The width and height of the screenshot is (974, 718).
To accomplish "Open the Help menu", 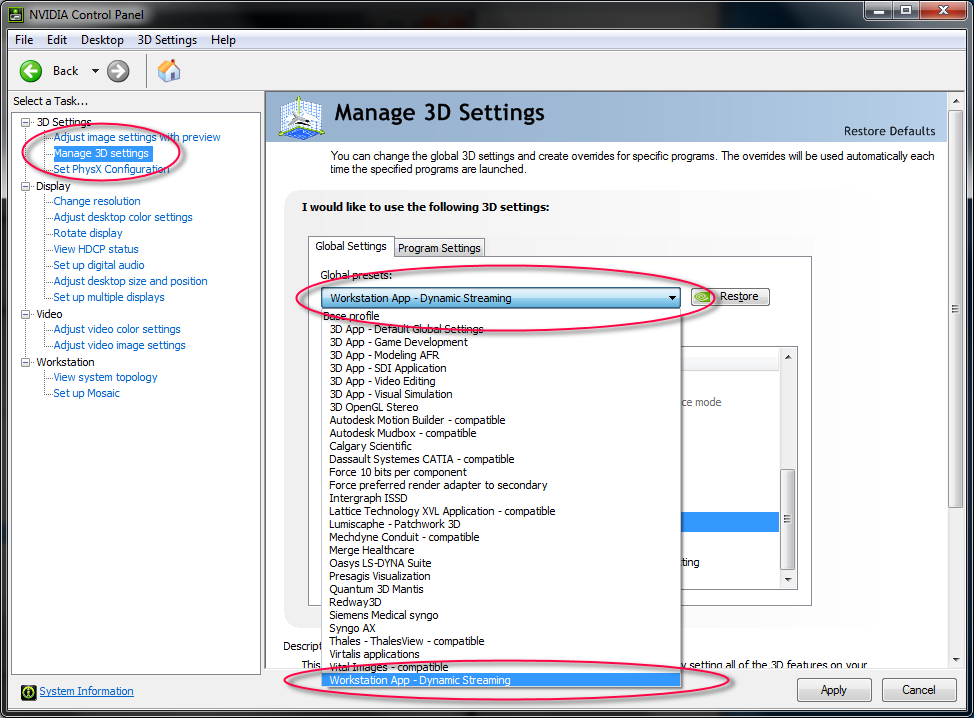I will (x=223, y=40).
